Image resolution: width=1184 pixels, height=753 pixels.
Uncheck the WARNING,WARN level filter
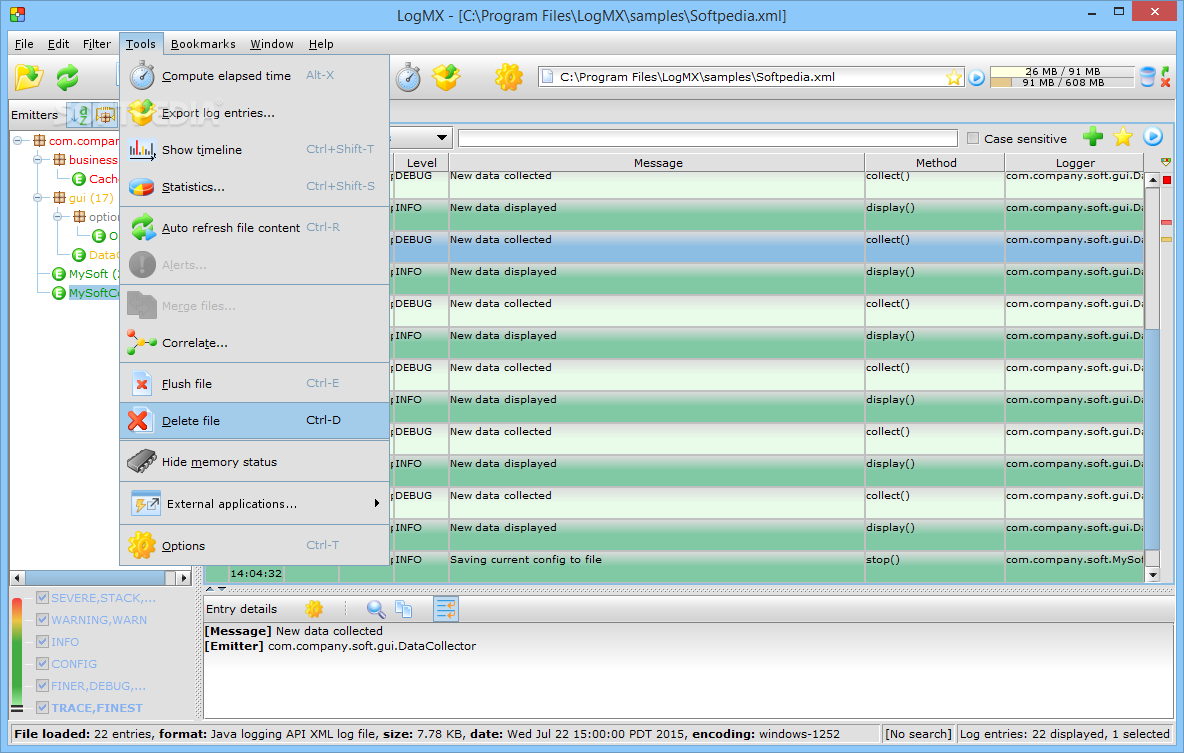tap(42, 619)
